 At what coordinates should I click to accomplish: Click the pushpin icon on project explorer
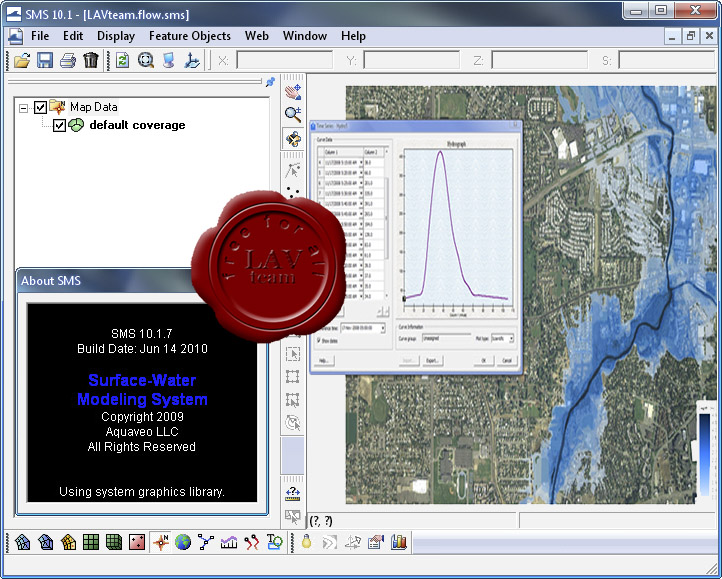pos(270,82)
